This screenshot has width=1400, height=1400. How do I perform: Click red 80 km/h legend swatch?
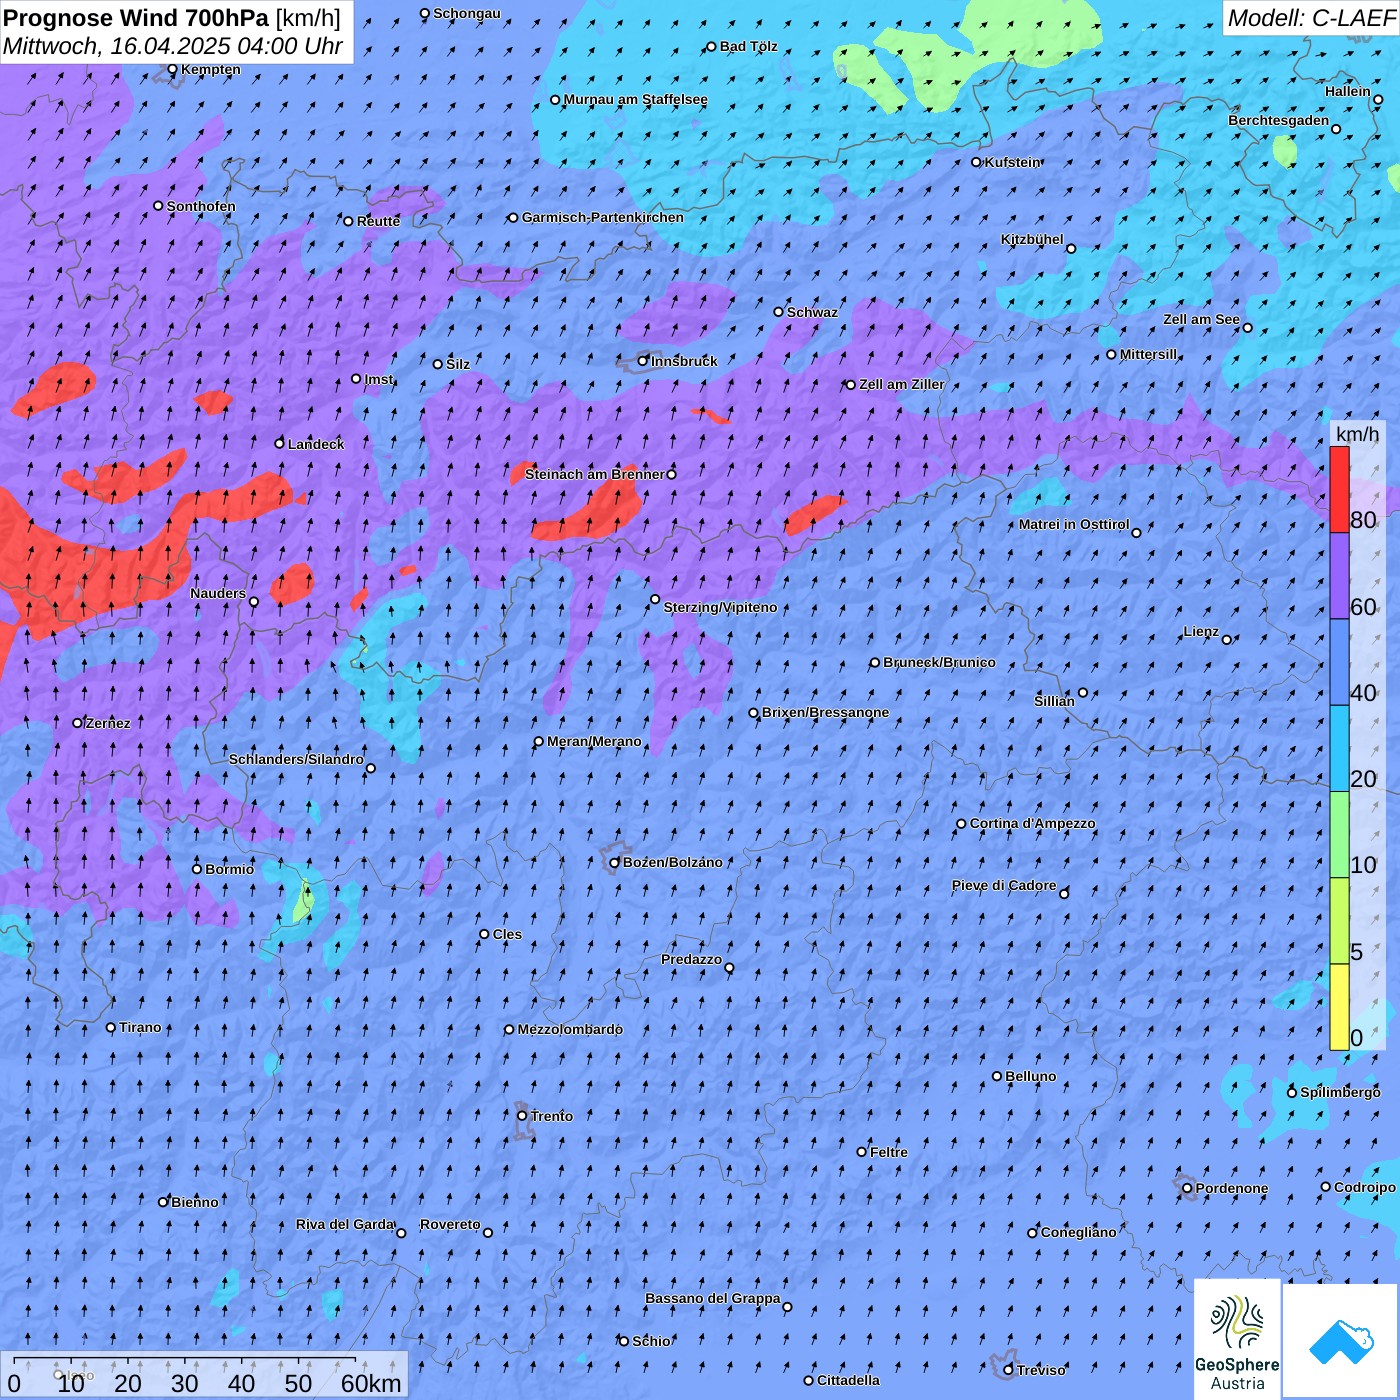(x=1339, y=490)
